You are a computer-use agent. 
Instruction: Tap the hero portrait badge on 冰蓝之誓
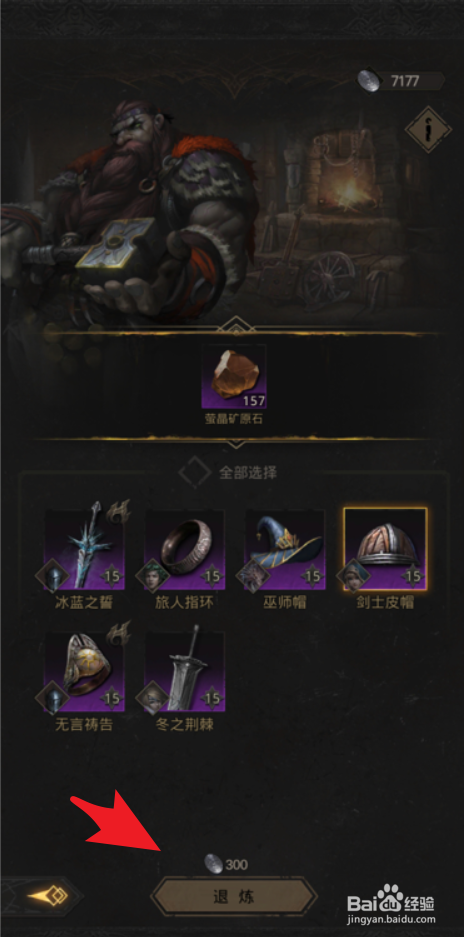coord(52,576)
